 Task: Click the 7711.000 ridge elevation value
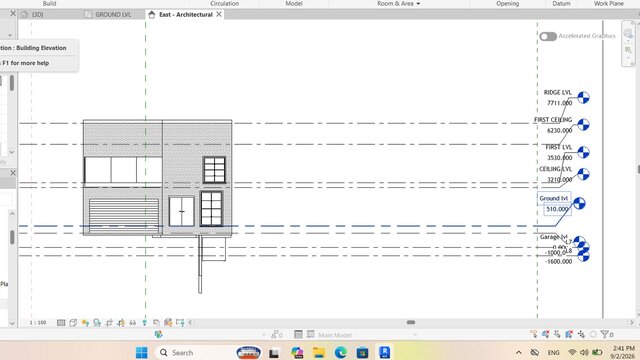(x=560, y=103)
